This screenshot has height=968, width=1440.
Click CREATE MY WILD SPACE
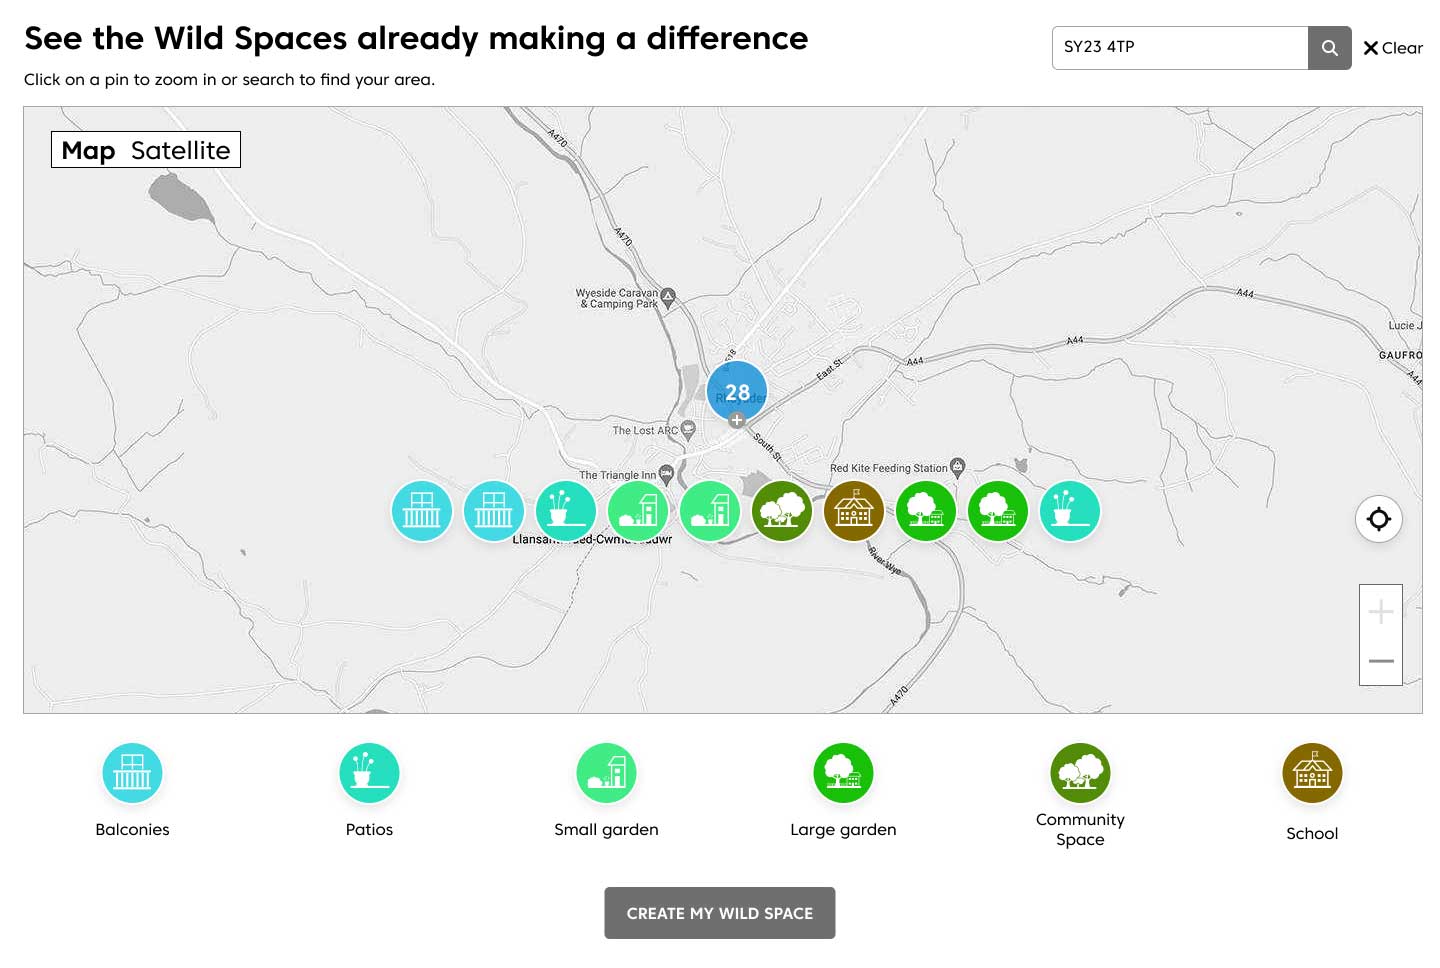coord(719,912)
